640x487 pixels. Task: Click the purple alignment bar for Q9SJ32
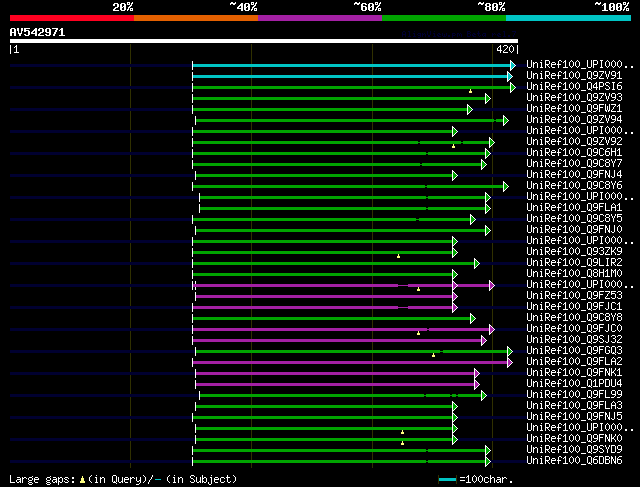click(337, 340)
